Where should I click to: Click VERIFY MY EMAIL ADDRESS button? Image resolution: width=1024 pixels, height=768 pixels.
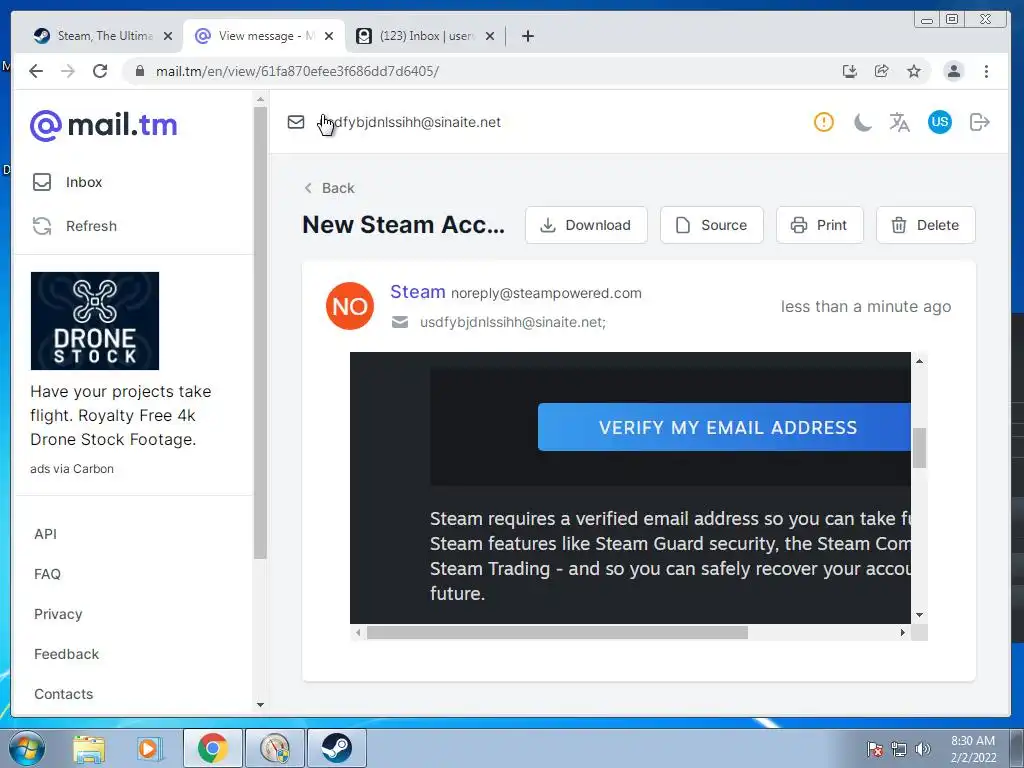(x=724, y=427)
